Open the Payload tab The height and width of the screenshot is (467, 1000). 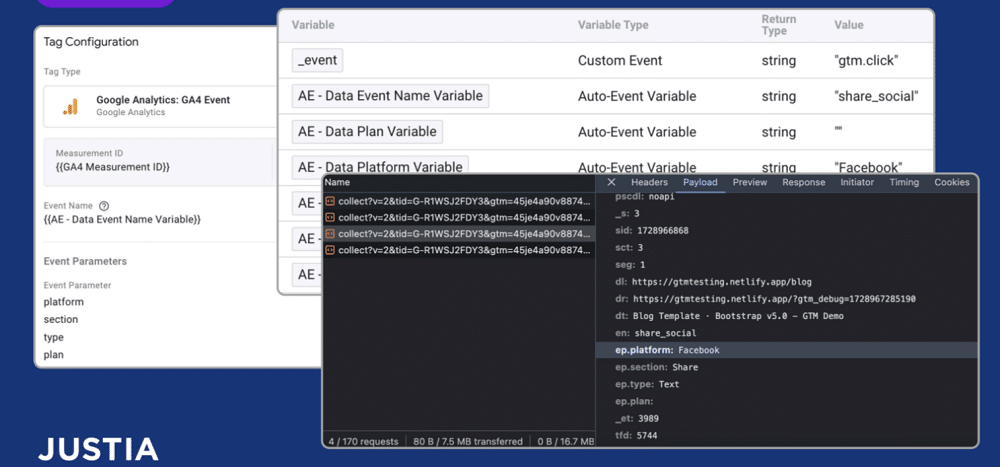(700, 182)
